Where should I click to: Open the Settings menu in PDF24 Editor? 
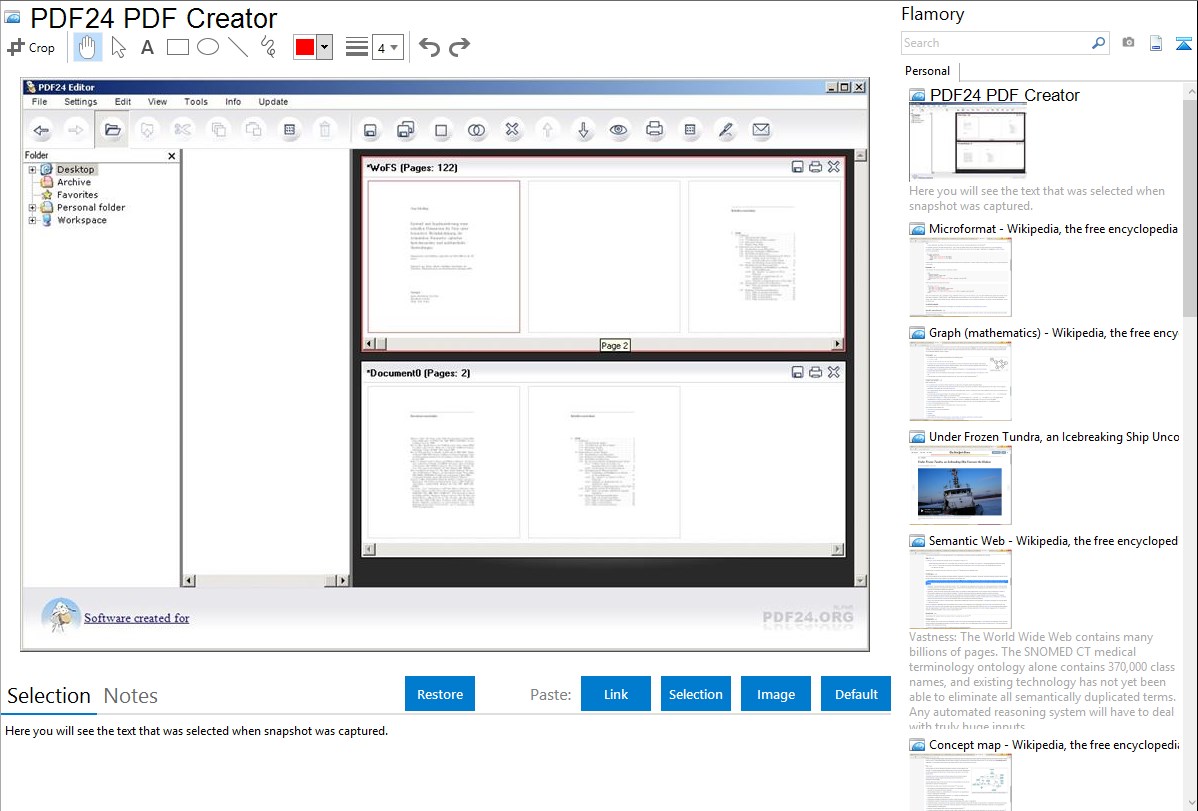click(x=80, y=102)
